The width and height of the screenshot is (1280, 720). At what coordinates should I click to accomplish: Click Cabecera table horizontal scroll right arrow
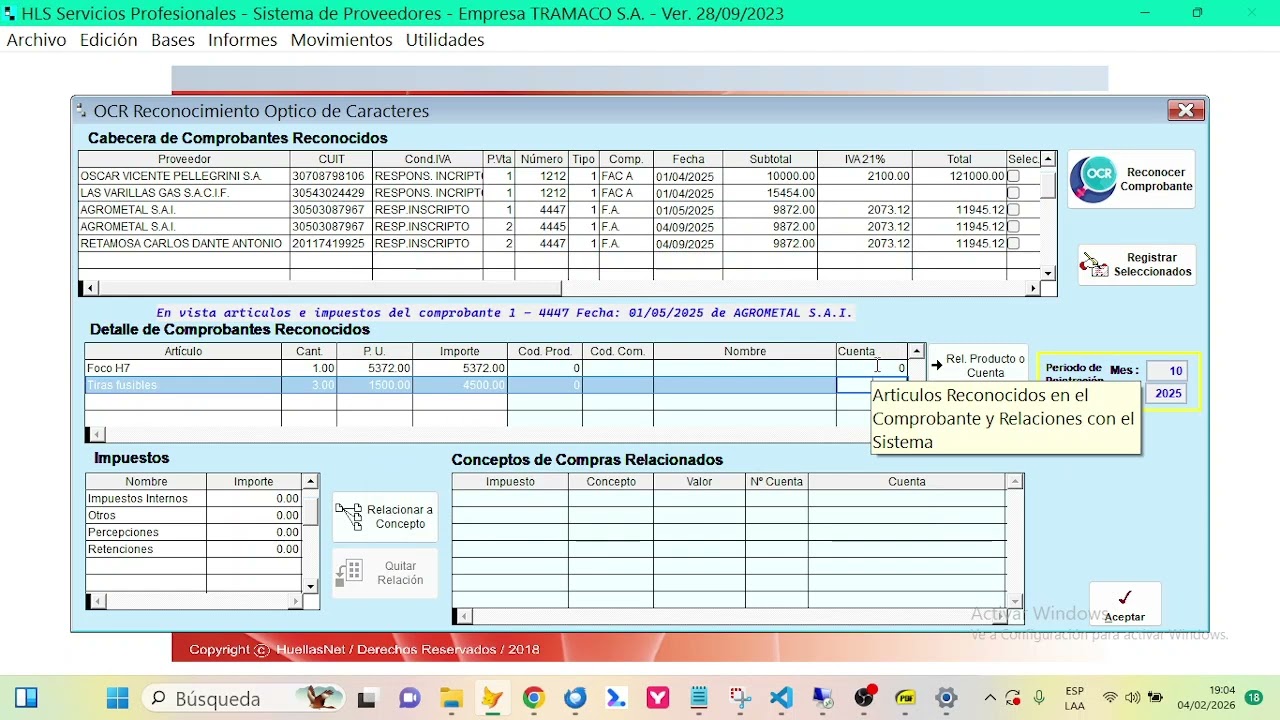point(1033,289)
